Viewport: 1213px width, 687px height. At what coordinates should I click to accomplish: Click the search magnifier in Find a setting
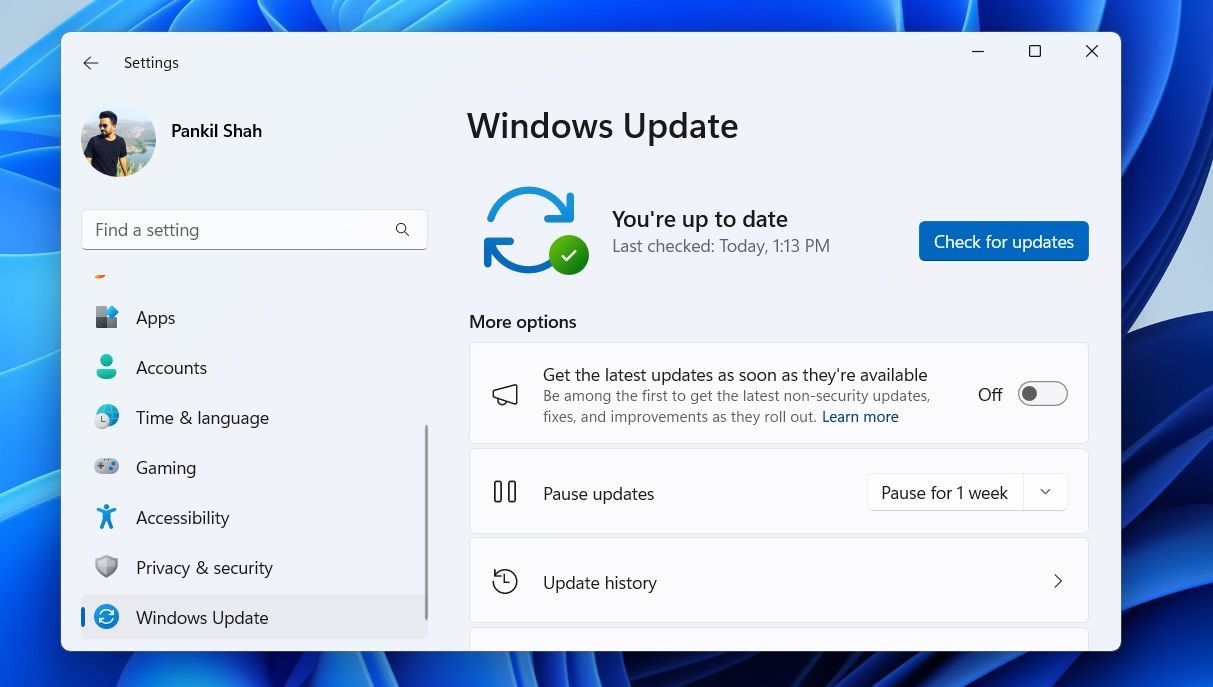(402, 229)
